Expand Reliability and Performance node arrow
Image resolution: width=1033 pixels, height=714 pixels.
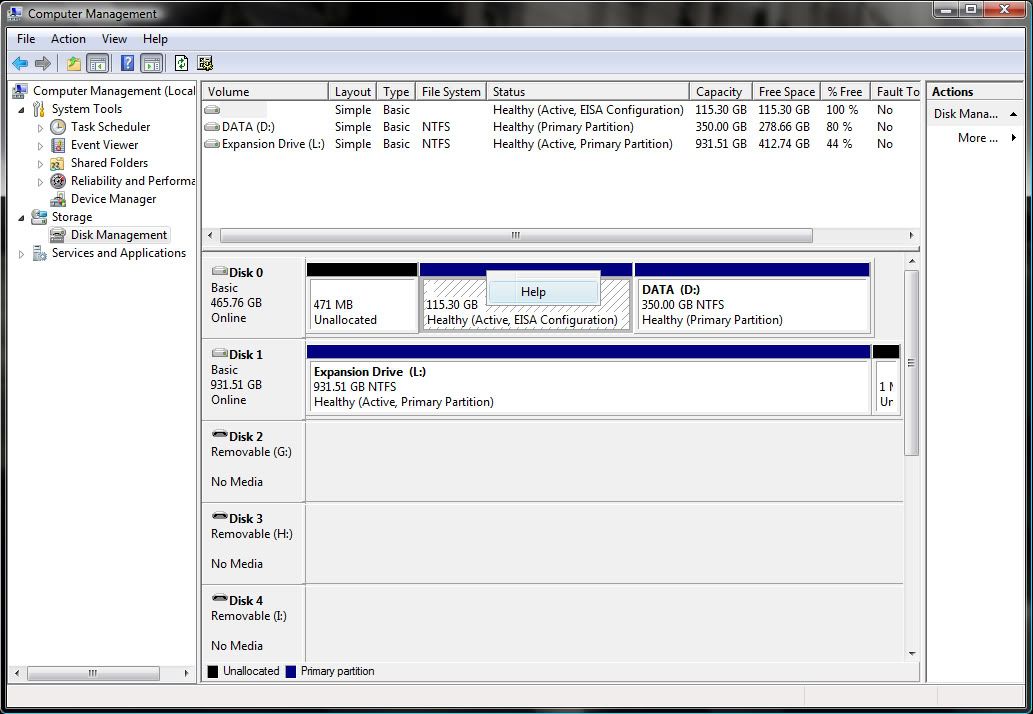coord(40,182)
